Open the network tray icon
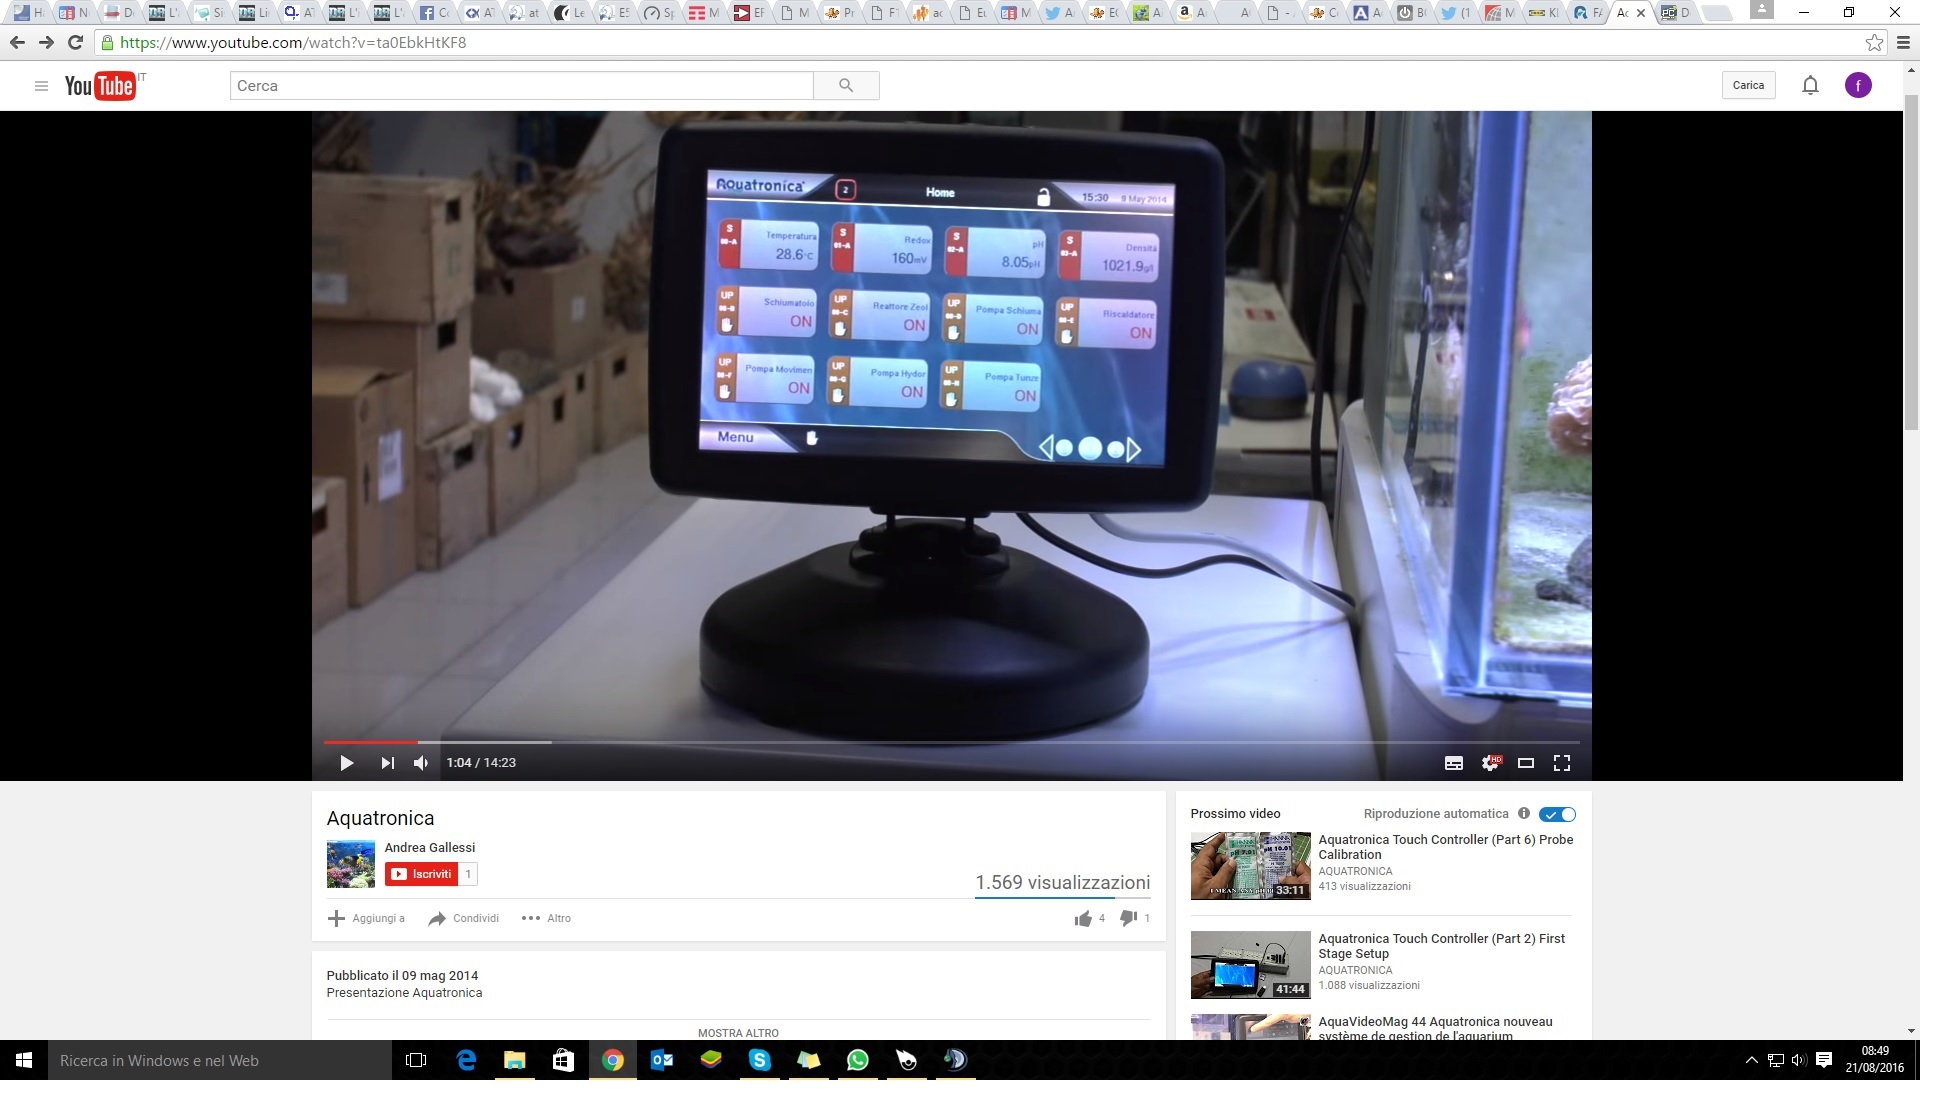 point(1775,1060)
